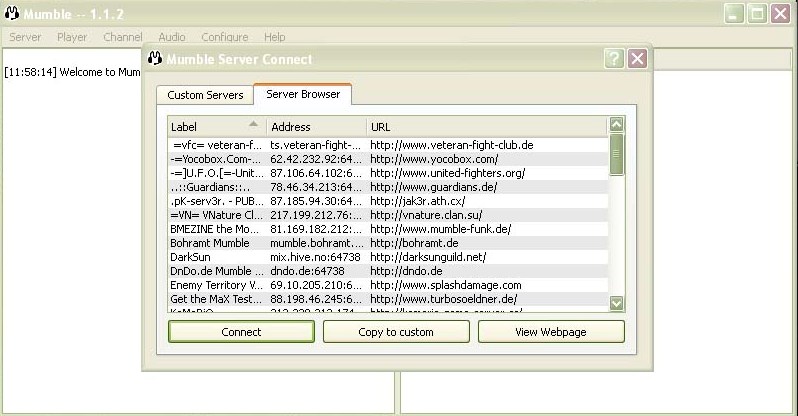Click the scroll up arrow in server list

point(616,124)
